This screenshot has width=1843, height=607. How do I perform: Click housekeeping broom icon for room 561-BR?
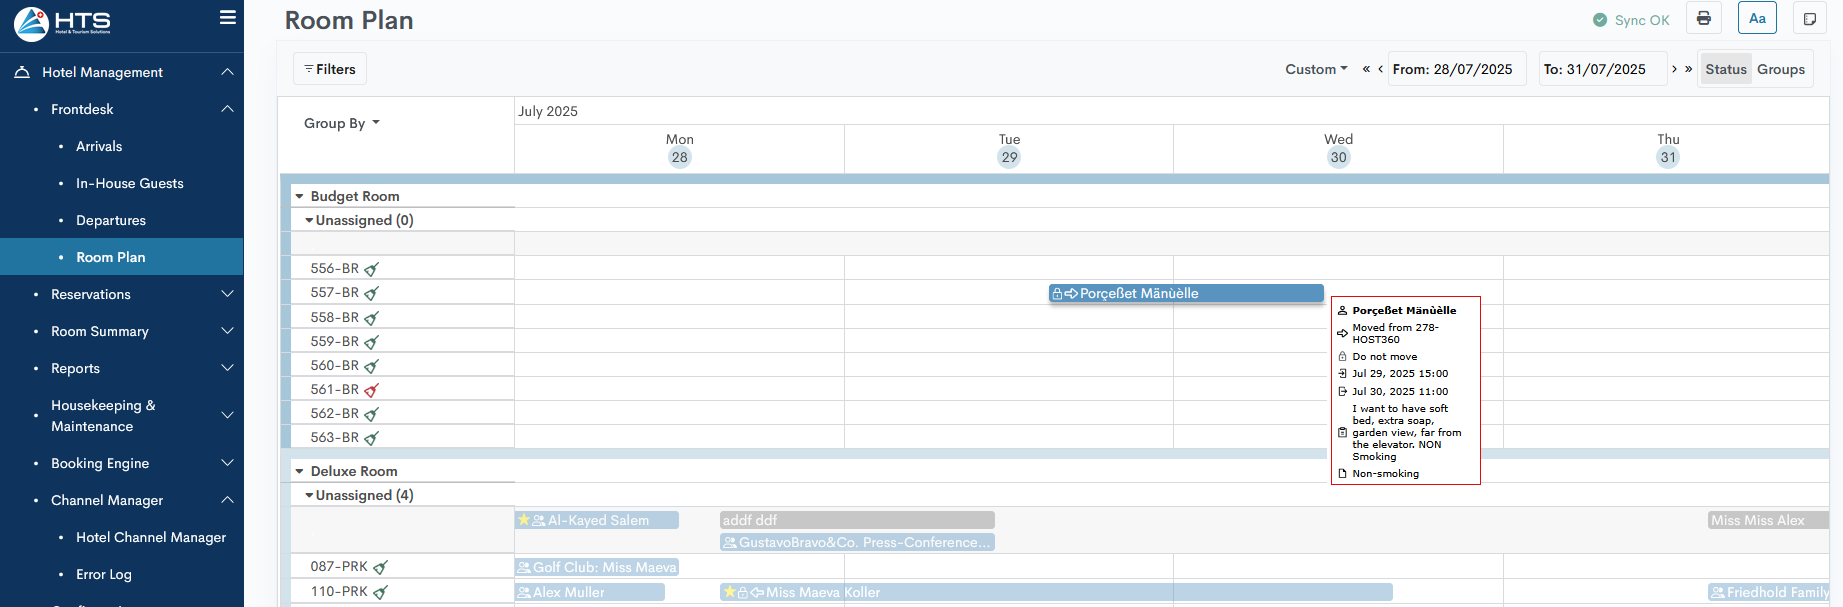point(372,390)
